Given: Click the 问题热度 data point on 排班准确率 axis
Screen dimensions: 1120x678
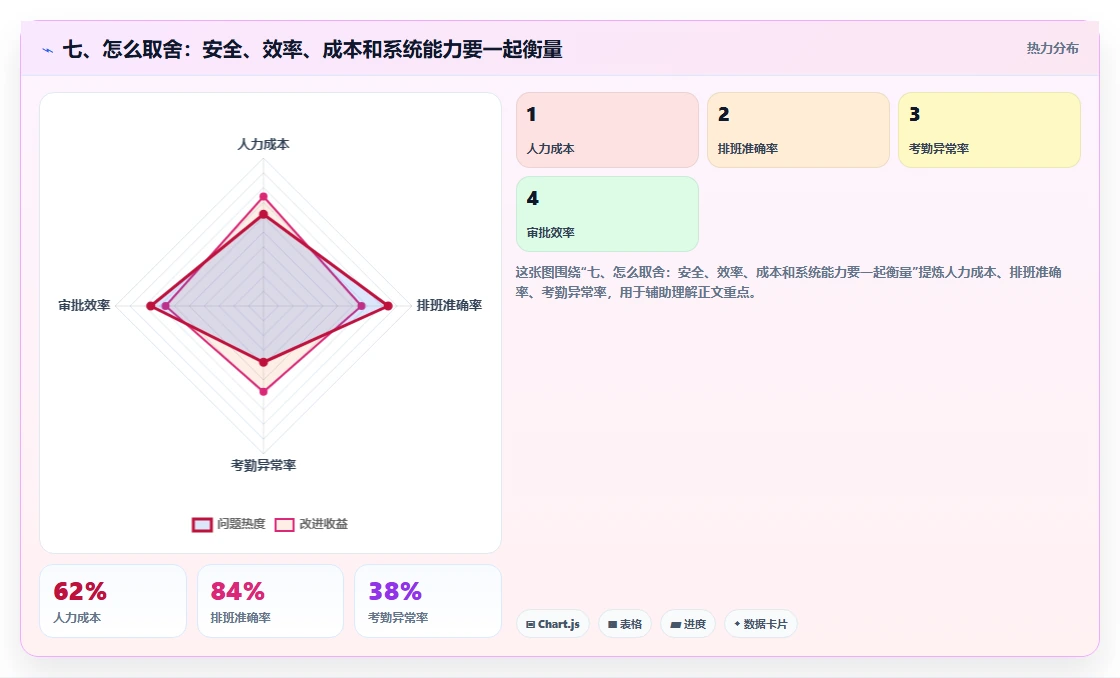Looking at the screenshot, I should point(388,306).
